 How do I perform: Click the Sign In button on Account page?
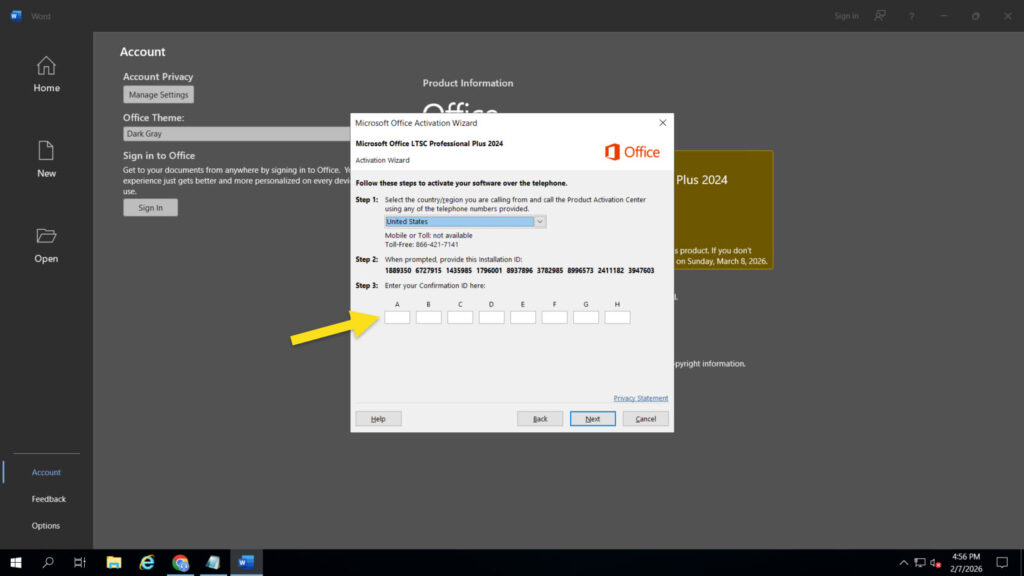[x=150, y=208]
